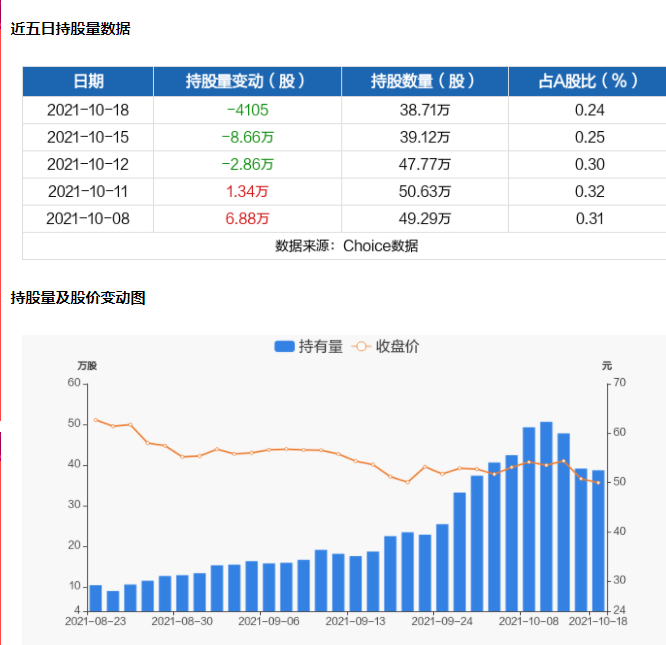Toggle the 持有量 legend series
Screen dimensions: 666x645
pos(308,346)
